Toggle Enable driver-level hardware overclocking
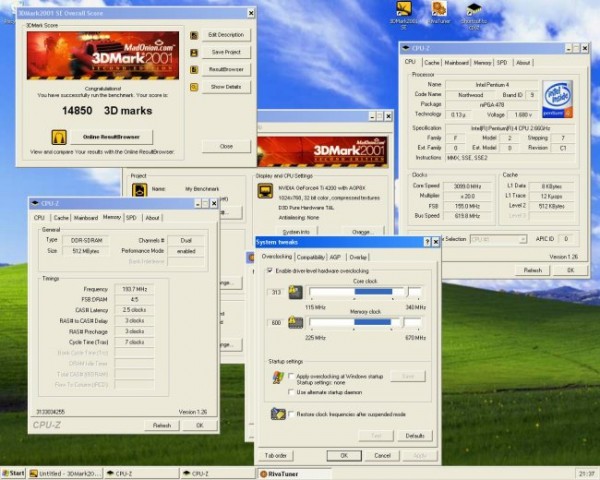 point(270,271)
